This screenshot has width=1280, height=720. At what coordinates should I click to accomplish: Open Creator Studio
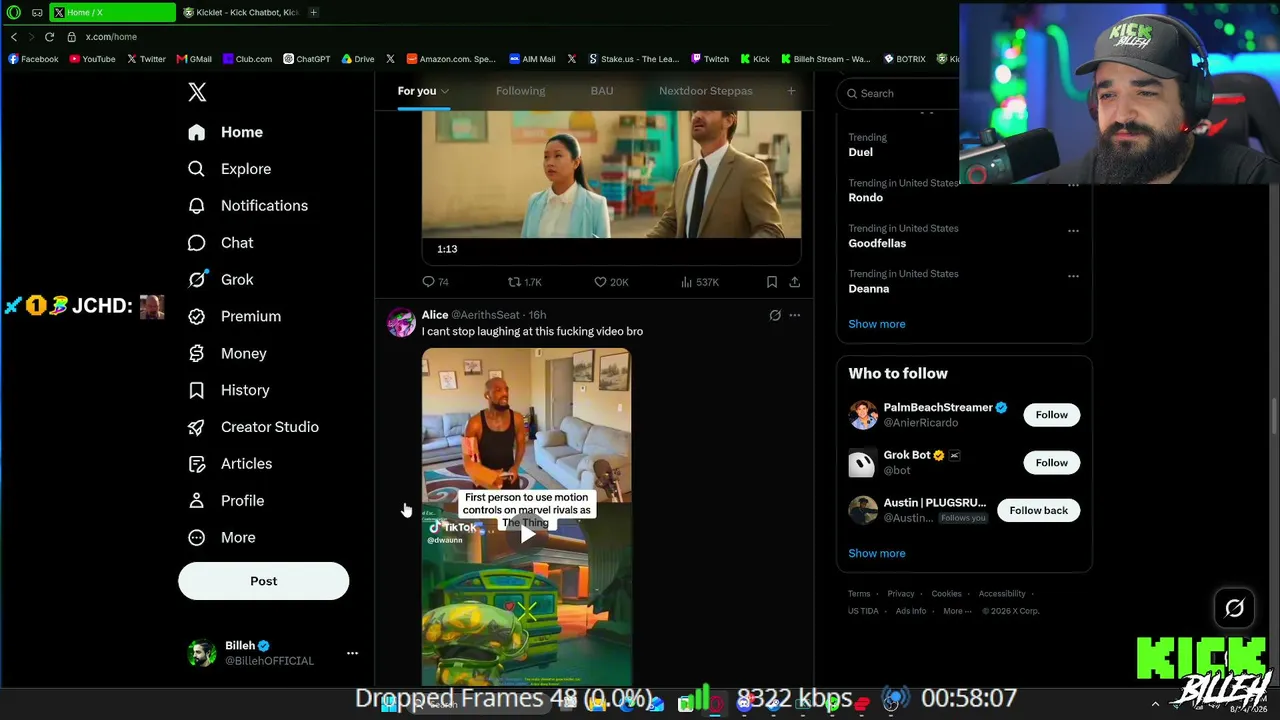[x=254, y=427]
